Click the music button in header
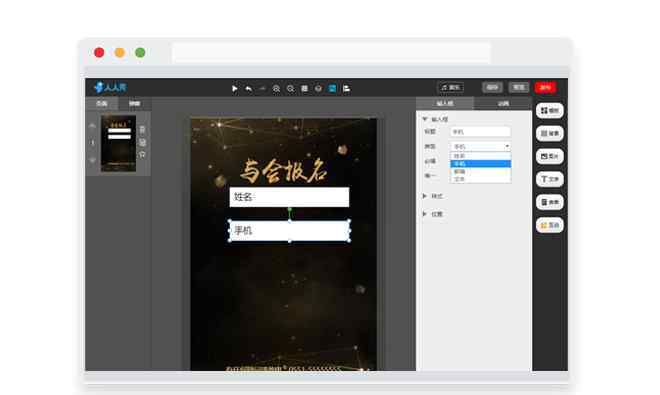 pyautogui.click(x=450, y=88)
